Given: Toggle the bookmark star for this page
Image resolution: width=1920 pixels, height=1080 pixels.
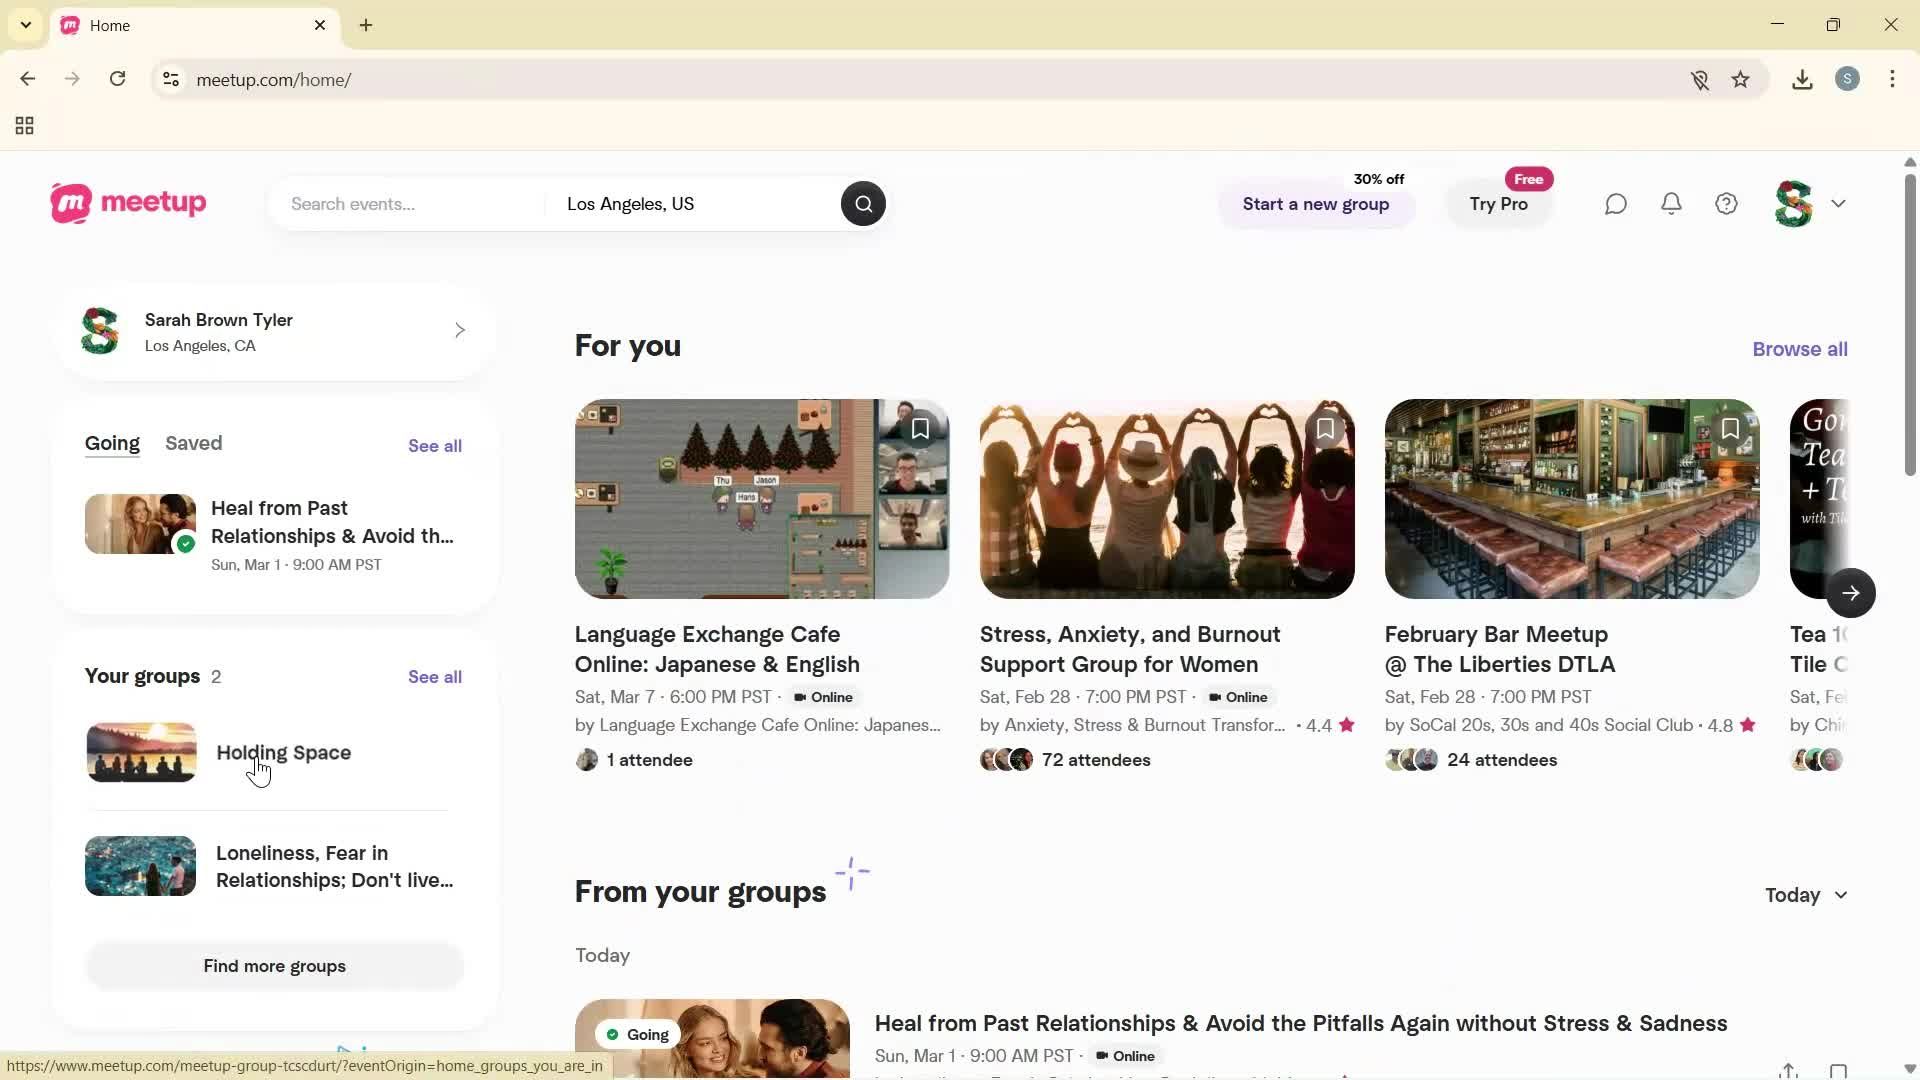Looking at the screenshot, I should 1741,79.
